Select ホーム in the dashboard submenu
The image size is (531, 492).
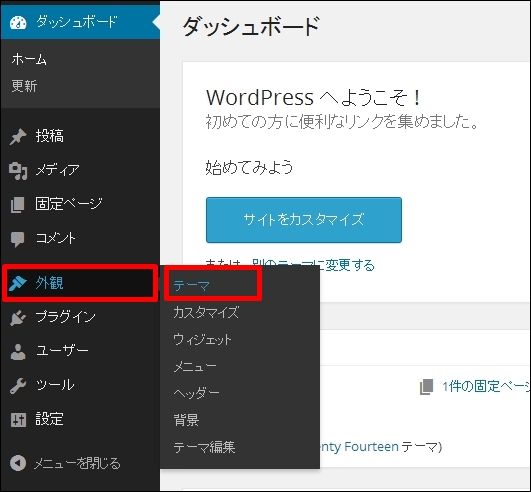tap(29, 59)
